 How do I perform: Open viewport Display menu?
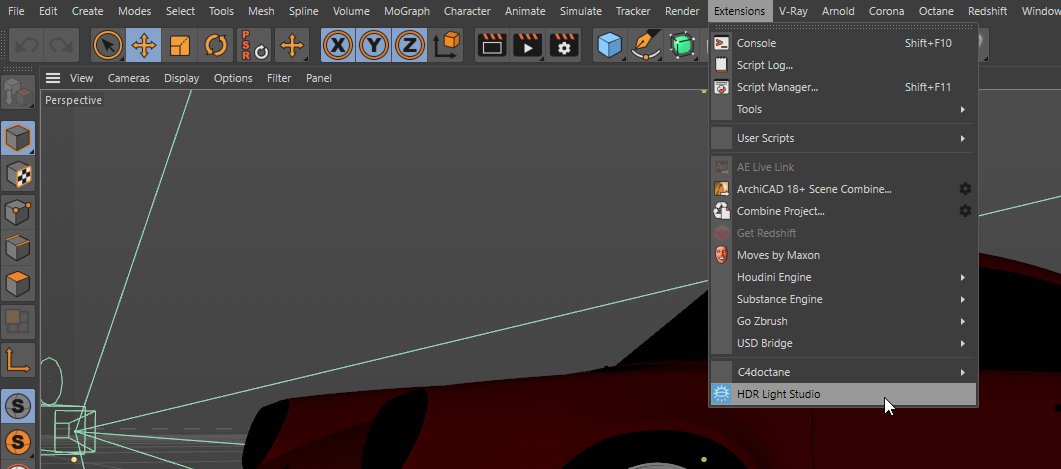click(181, 78)
